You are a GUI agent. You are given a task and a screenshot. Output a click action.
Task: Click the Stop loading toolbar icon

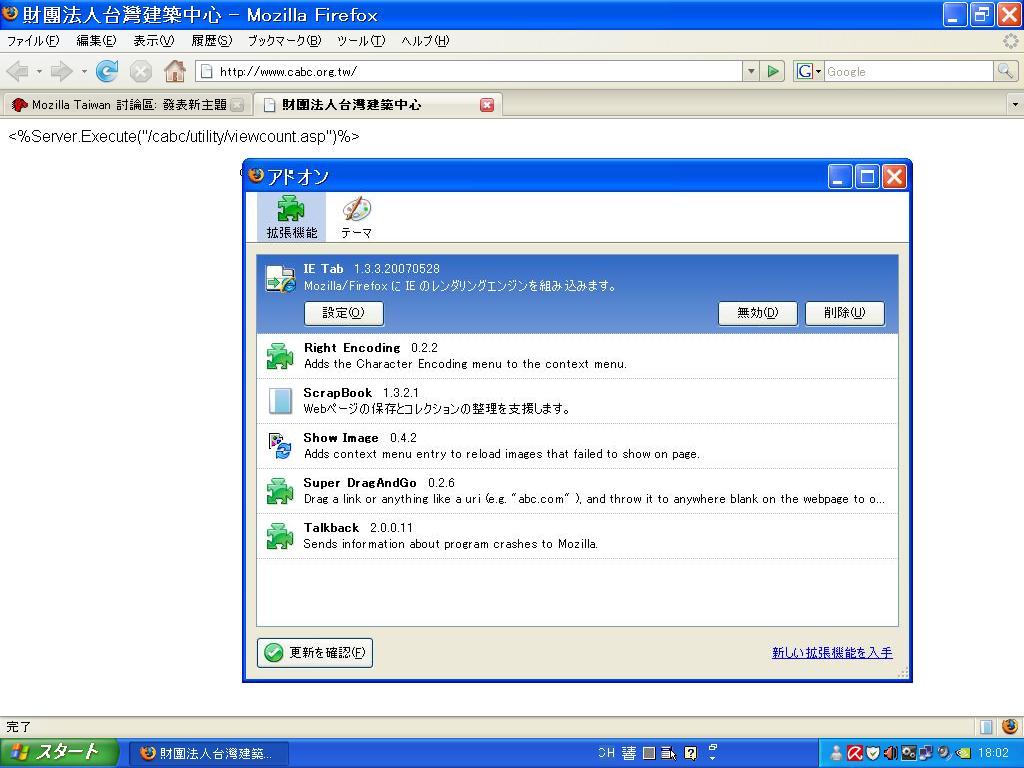(141, 71)
